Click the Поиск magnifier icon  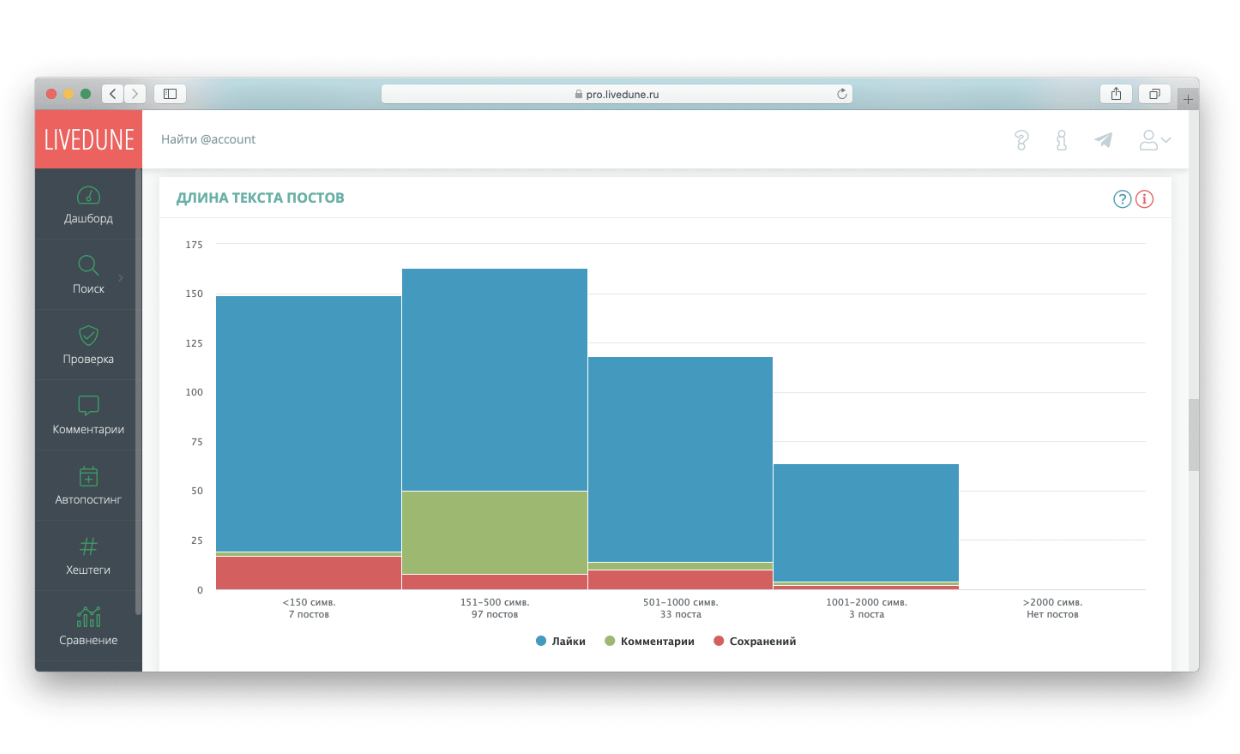point(88,265)
